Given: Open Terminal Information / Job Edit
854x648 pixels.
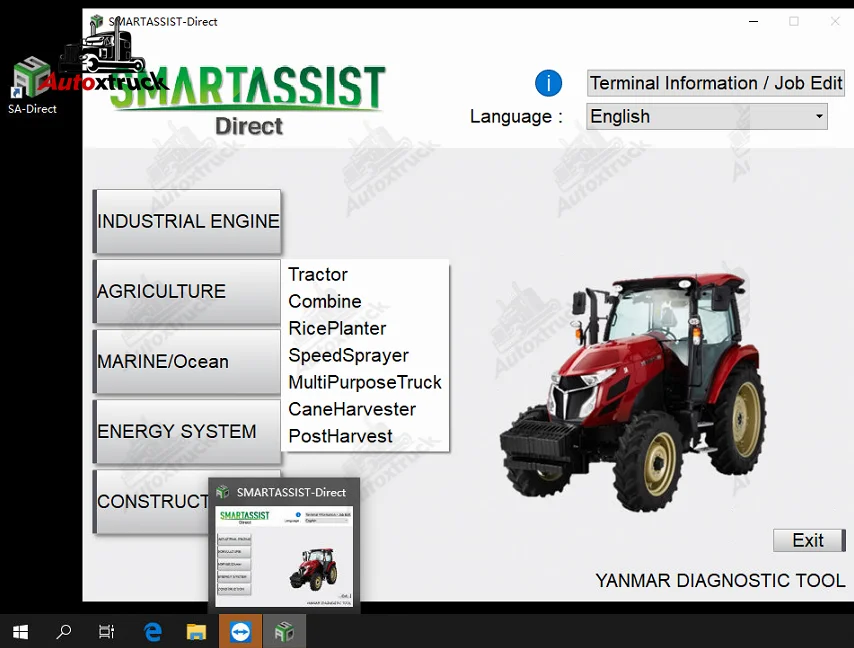Looking at the screenshot, I should (715, 83).
